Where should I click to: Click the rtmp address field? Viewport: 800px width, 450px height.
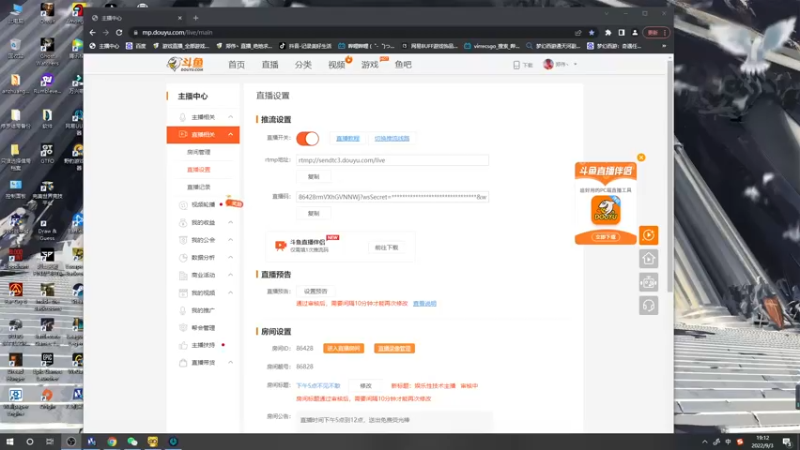coord(392,160)
